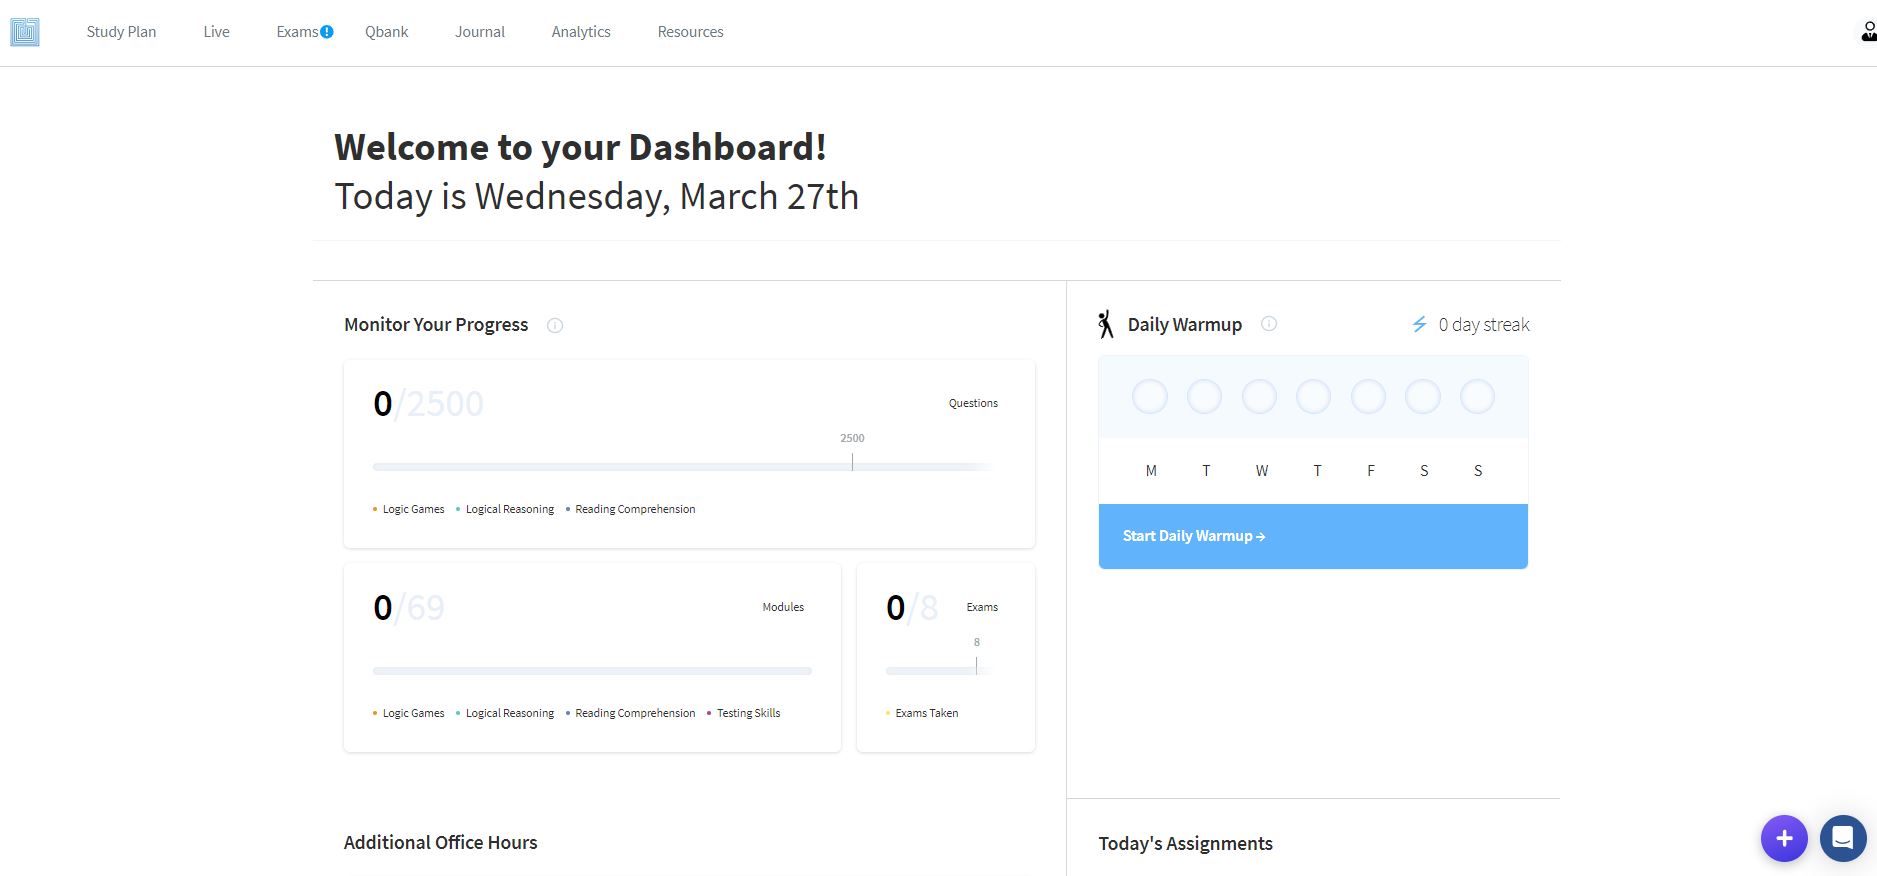Click info icon beside Monitor Your Progress
The image size is (1877, 876).
(x=555, y=325)
